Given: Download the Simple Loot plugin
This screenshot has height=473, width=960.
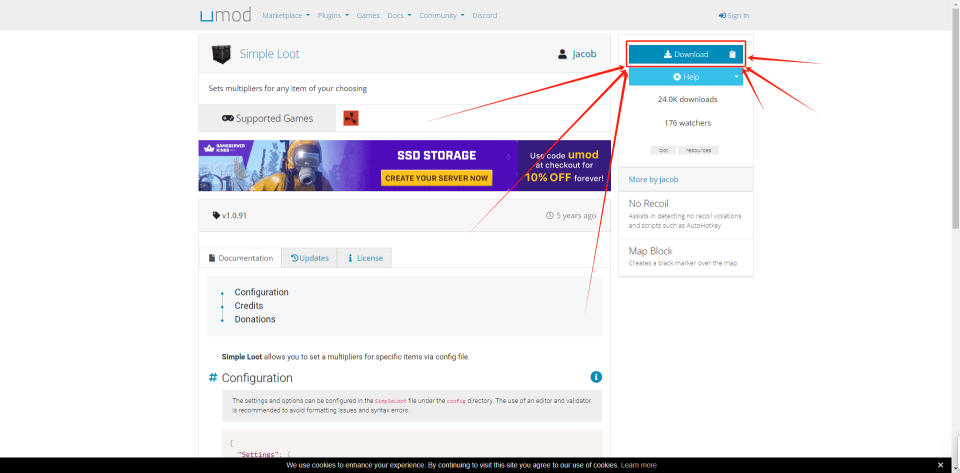Looking at the screenshot, I should point(686,54).
